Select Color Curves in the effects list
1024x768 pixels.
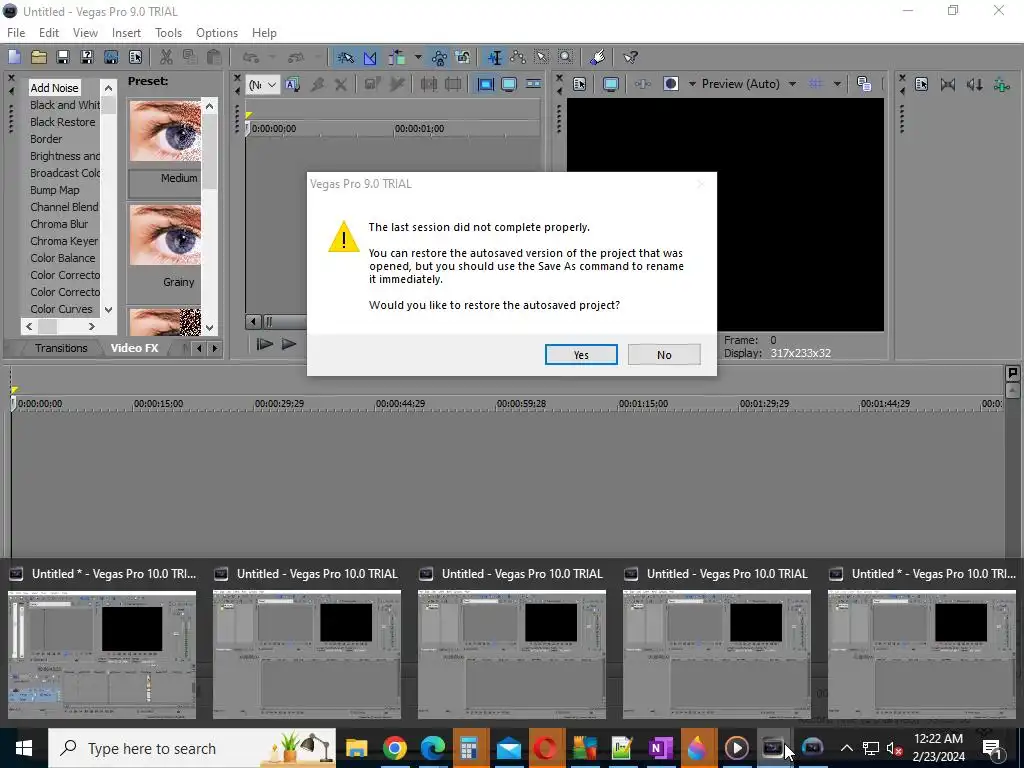click(61, 309)
